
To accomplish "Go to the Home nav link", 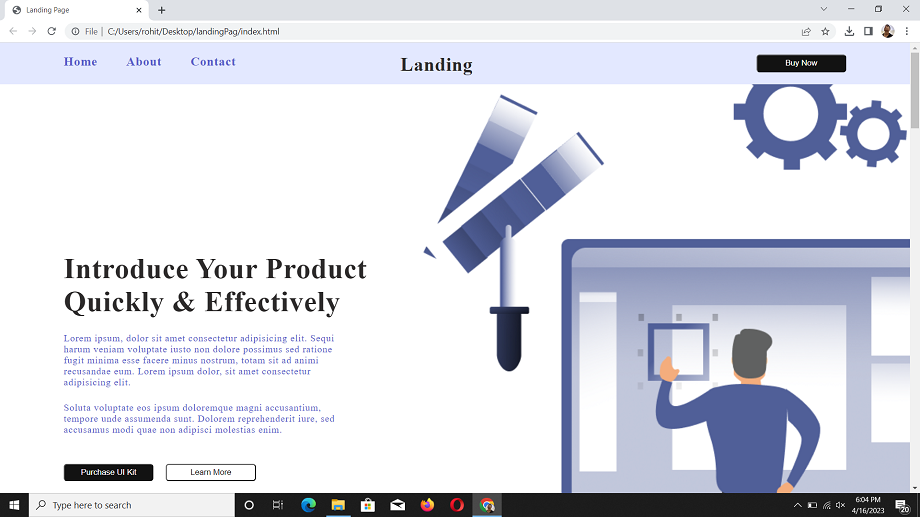I will (x=81, y=62).
